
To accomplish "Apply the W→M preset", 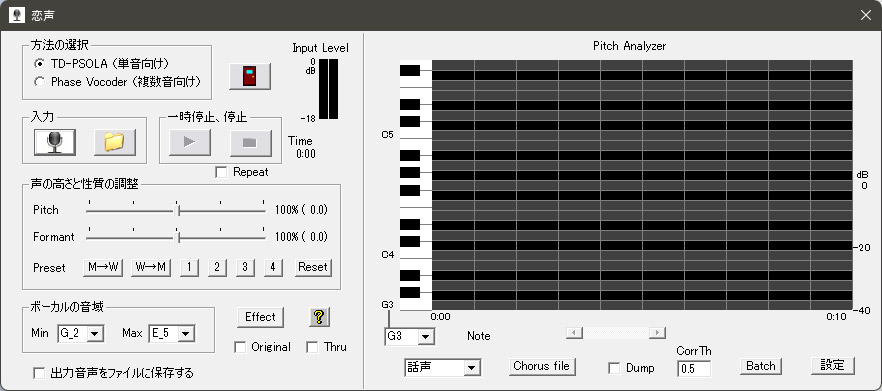I will (151, 267).
